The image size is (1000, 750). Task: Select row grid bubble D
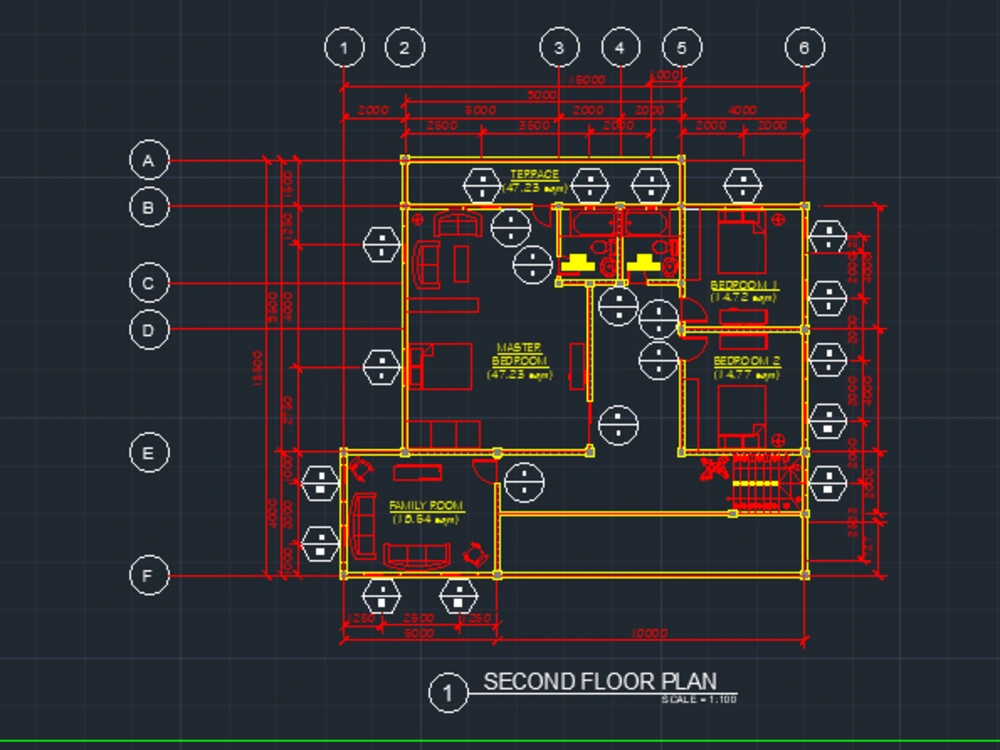point(149,330)
